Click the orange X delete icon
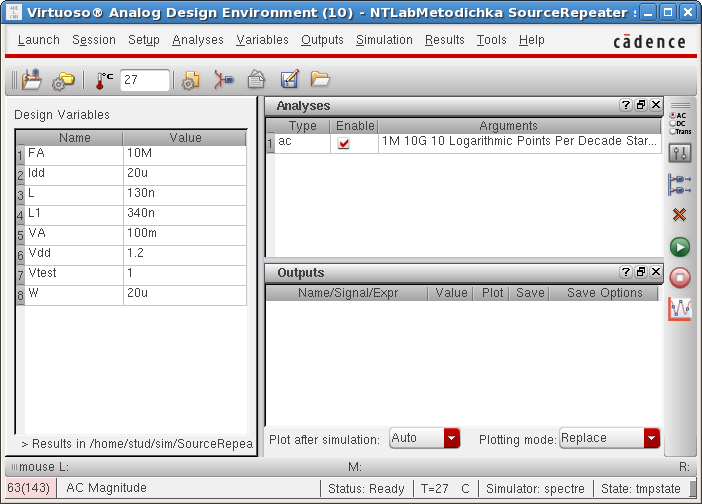The height and width of the screenshot is (504, 702). [680, 214]
